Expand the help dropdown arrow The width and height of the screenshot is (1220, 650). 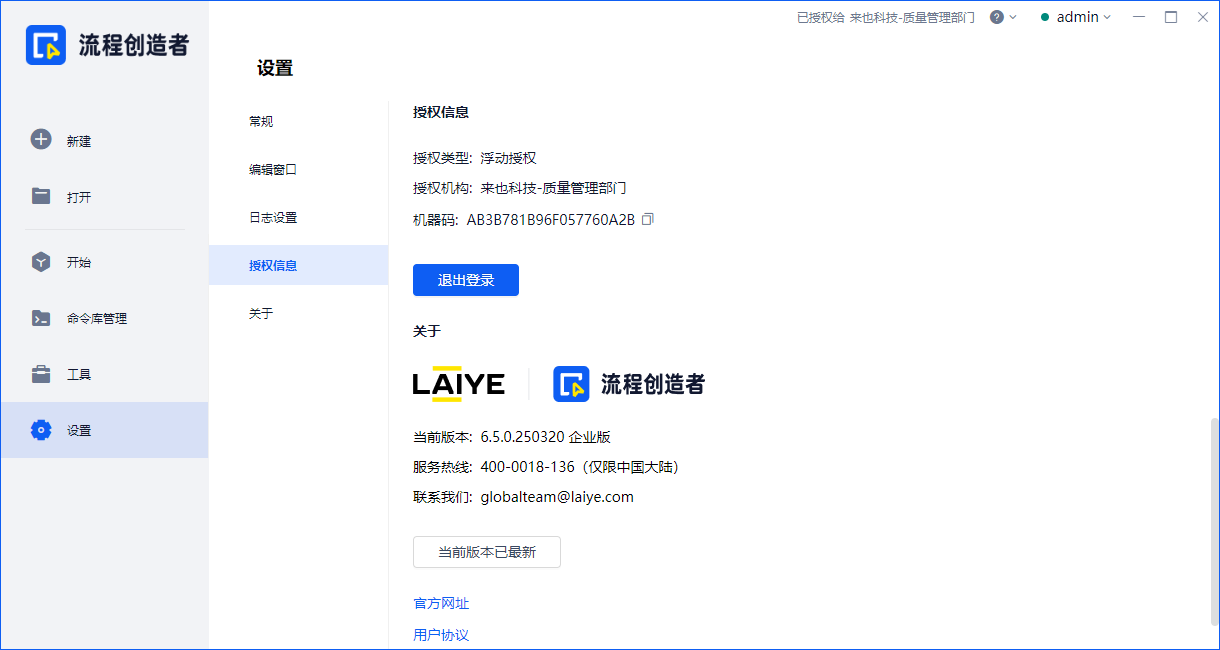[x=1013, y=17]
